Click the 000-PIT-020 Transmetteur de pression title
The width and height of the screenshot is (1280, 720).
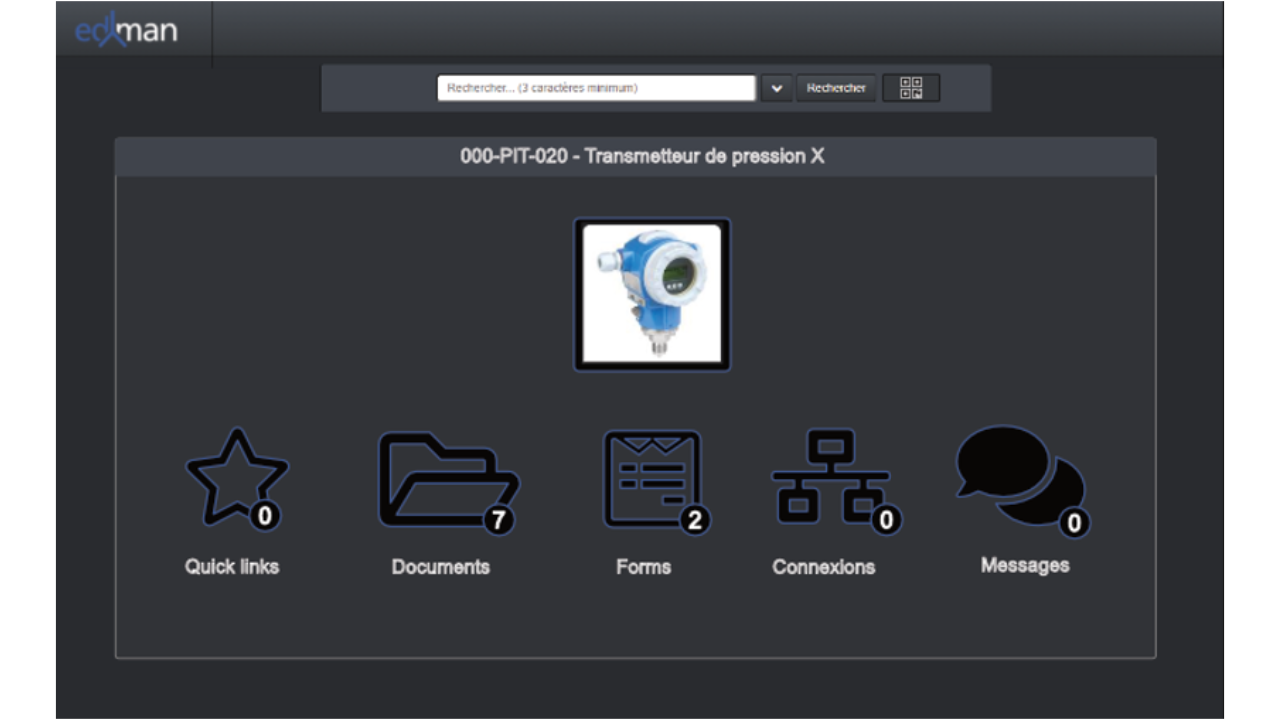642,157
